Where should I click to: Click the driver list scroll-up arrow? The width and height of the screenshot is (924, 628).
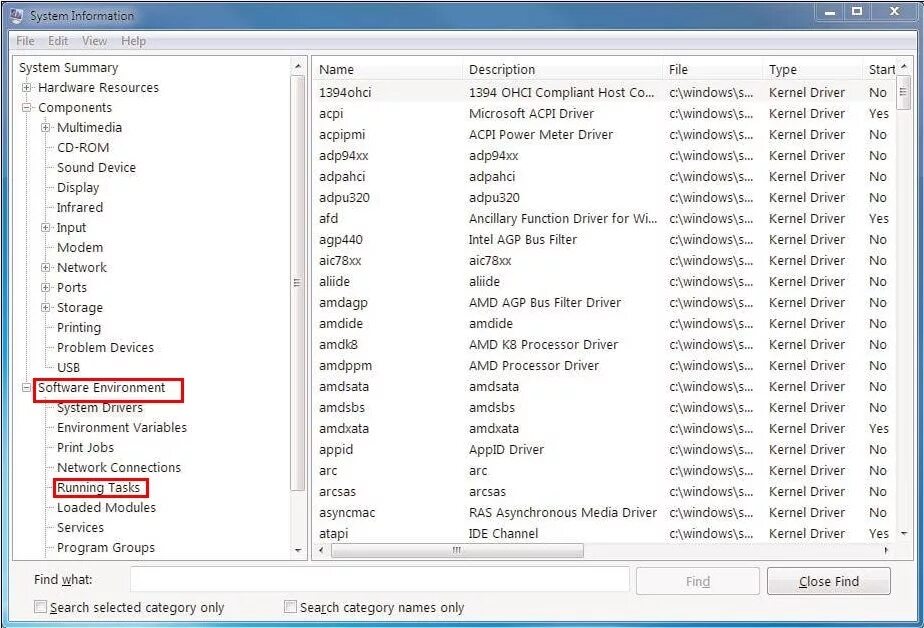(903, 66)
